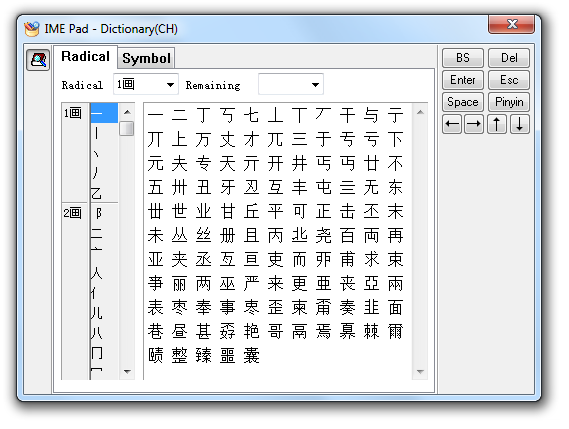Viewport: 569px width, 429px height.
Task: Pick the character 世 in the grid
Action: (180, 212)
